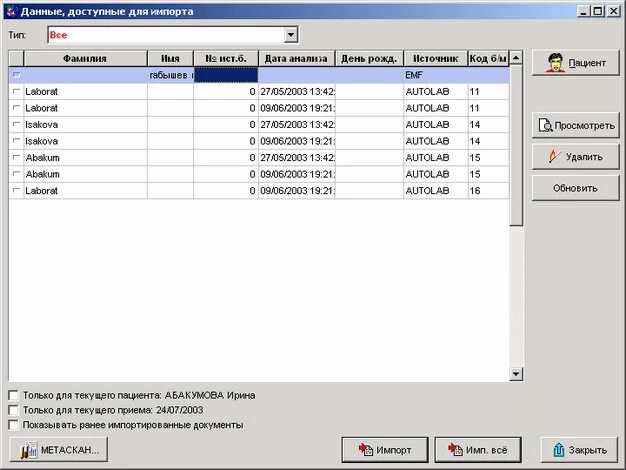Viewport: 626px width, 470px height.
Task: Click the vertical scrollbar thumb of the table
Action: click(x=516, y=146)
